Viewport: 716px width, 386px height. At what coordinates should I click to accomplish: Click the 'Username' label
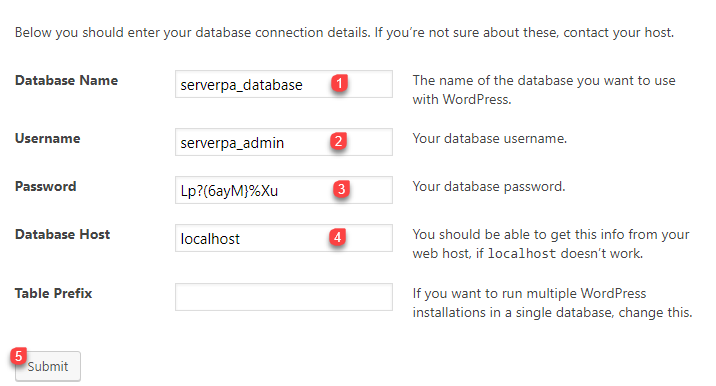tap(47, 138)
